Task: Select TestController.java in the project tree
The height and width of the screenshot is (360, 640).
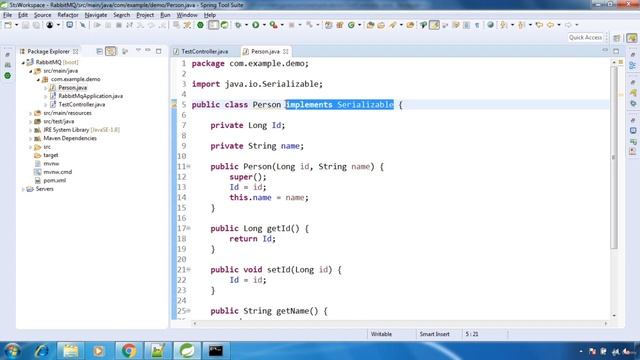Action: coord(82,104)
